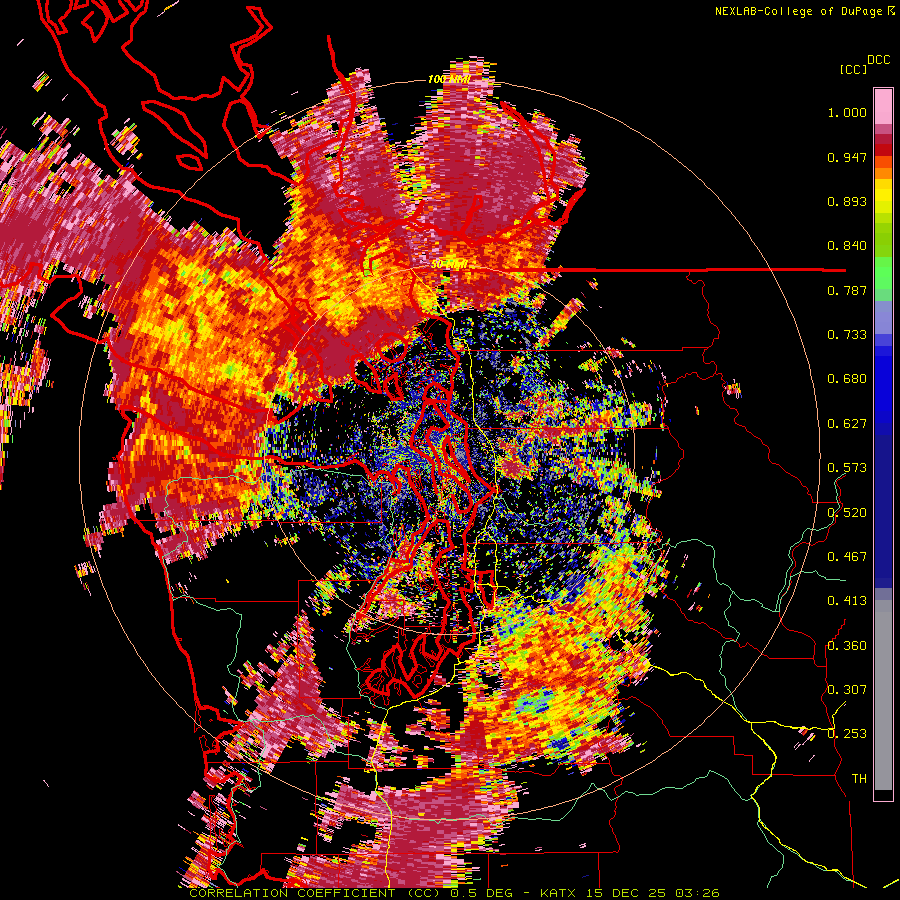This screenshot has width=900, height=900.
Task: Click the 0.840 scale value
Action: [x=847, y=246]
